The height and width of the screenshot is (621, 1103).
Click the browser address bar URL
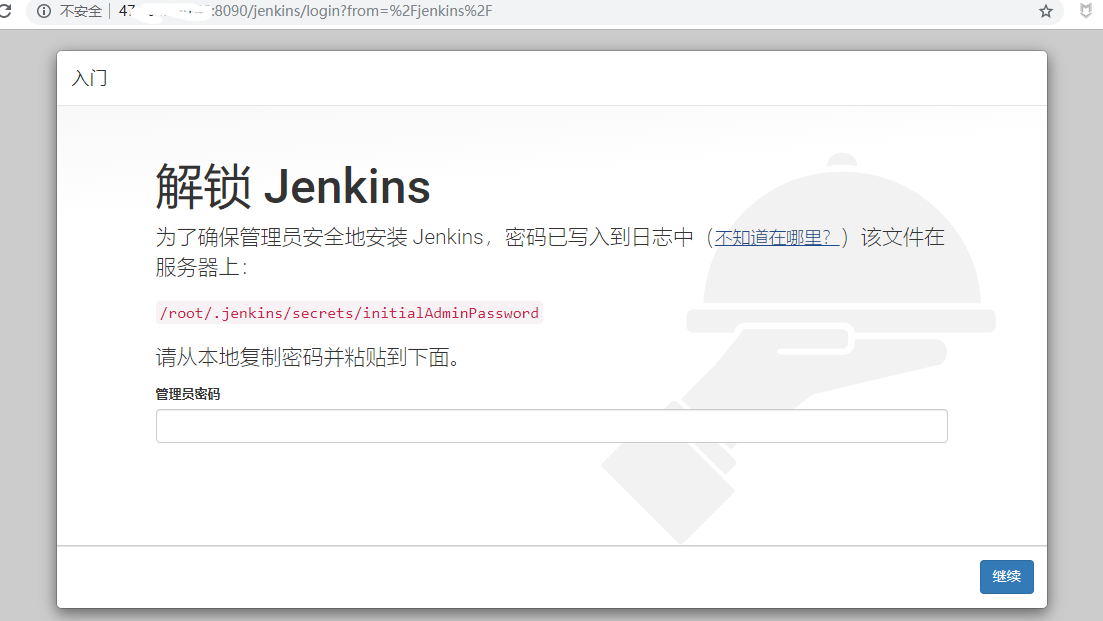coord(306,11)
